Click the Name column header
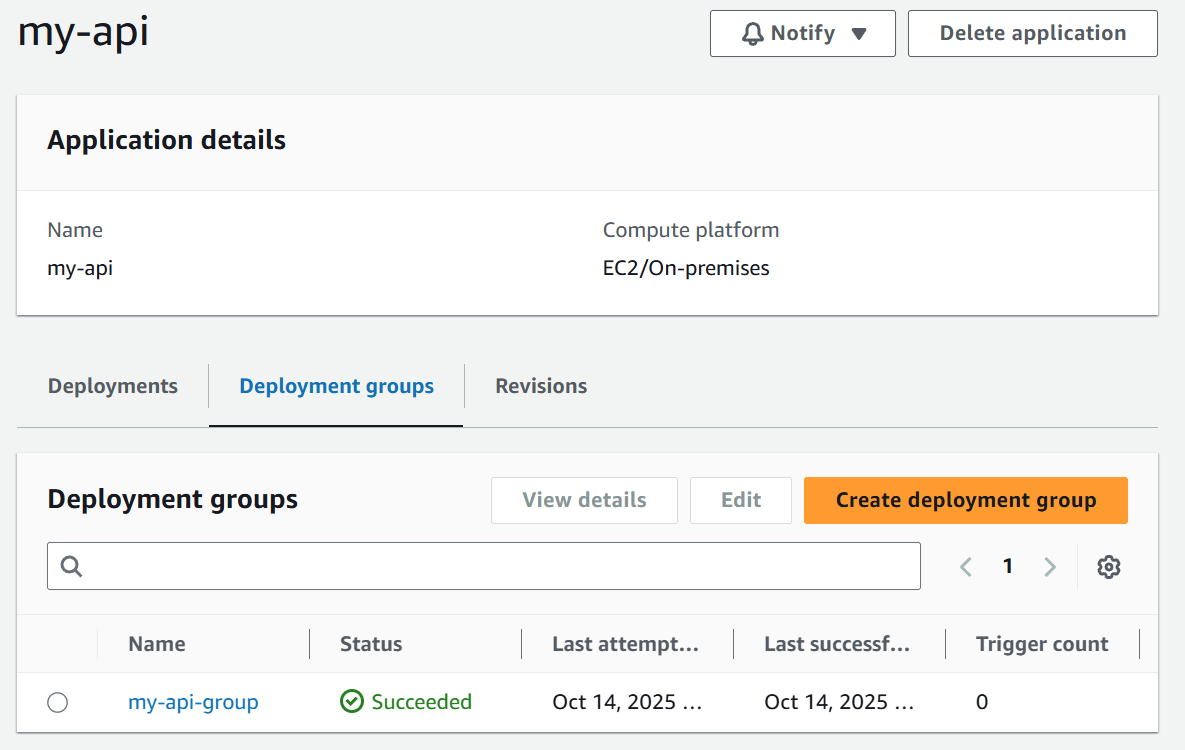This screenshot has height=750, width=1185. (x=157, y=644)
